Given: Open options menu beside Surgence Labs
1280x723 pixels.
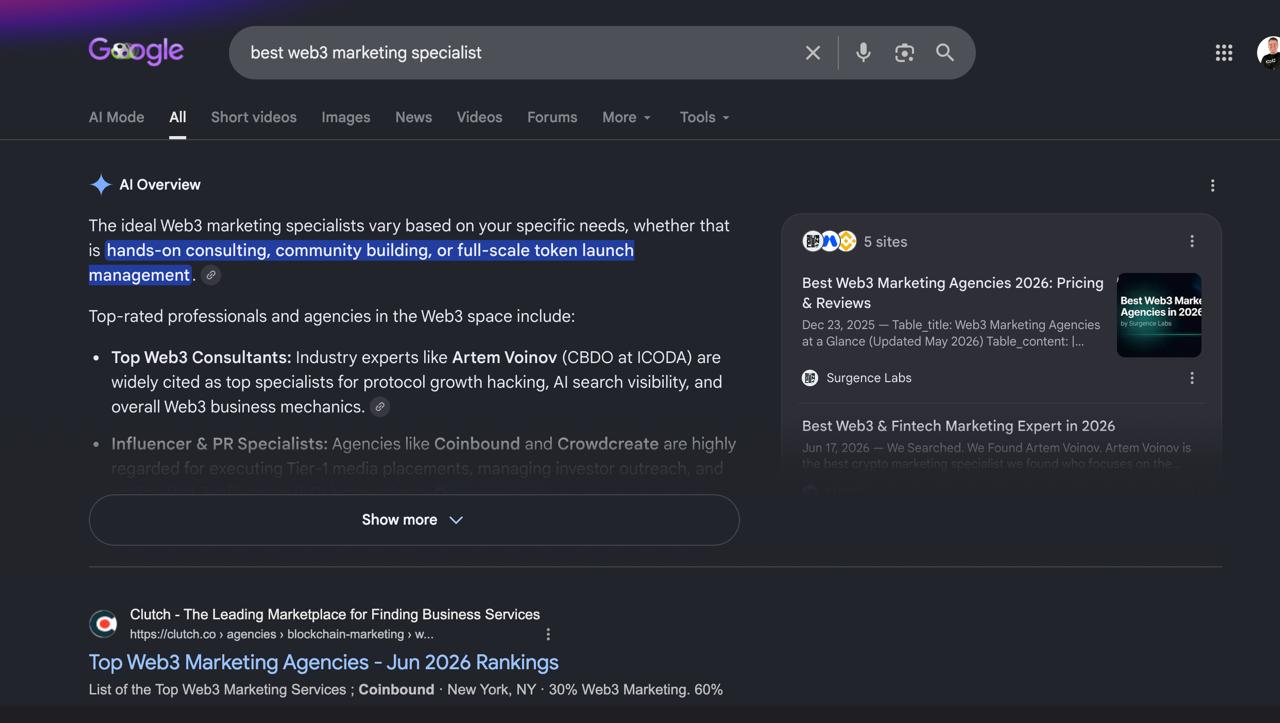Looking at the screenshot, I should click(x=1191, y=378).
